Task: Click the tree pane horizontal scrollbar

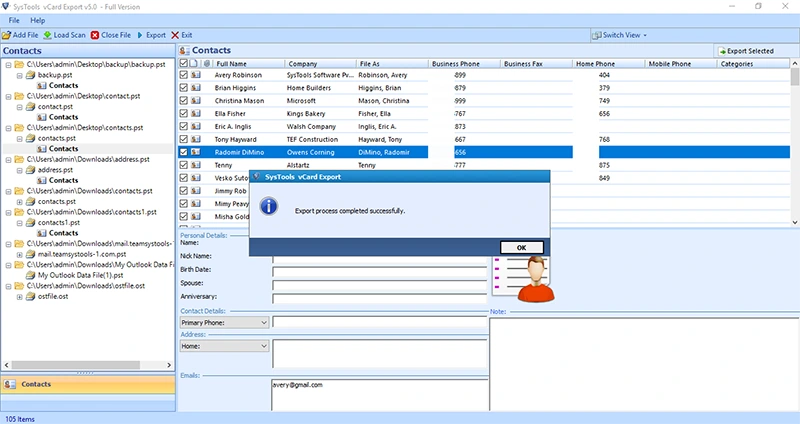Action: (x=76, y=365)
